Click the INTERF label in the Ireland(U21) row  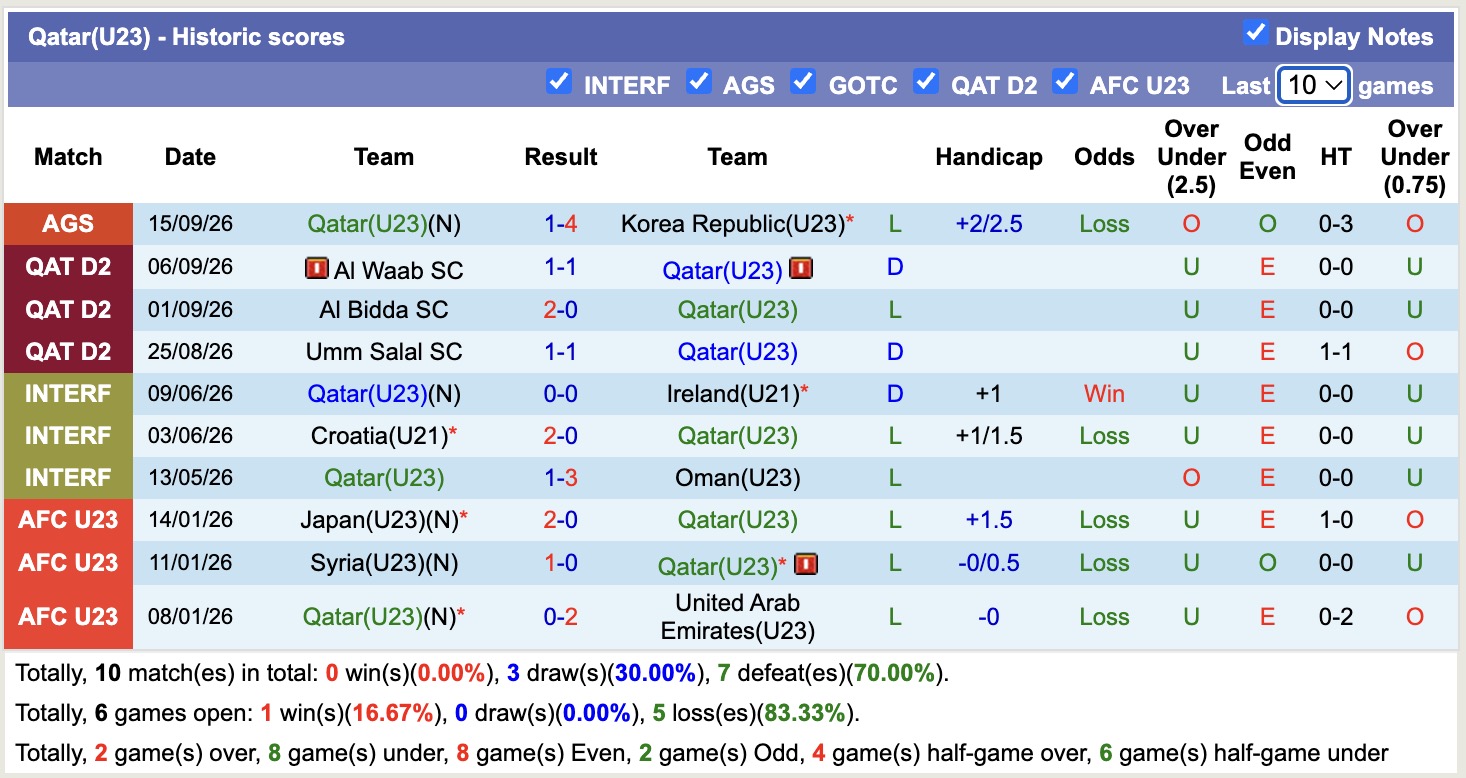pos(68,394)
